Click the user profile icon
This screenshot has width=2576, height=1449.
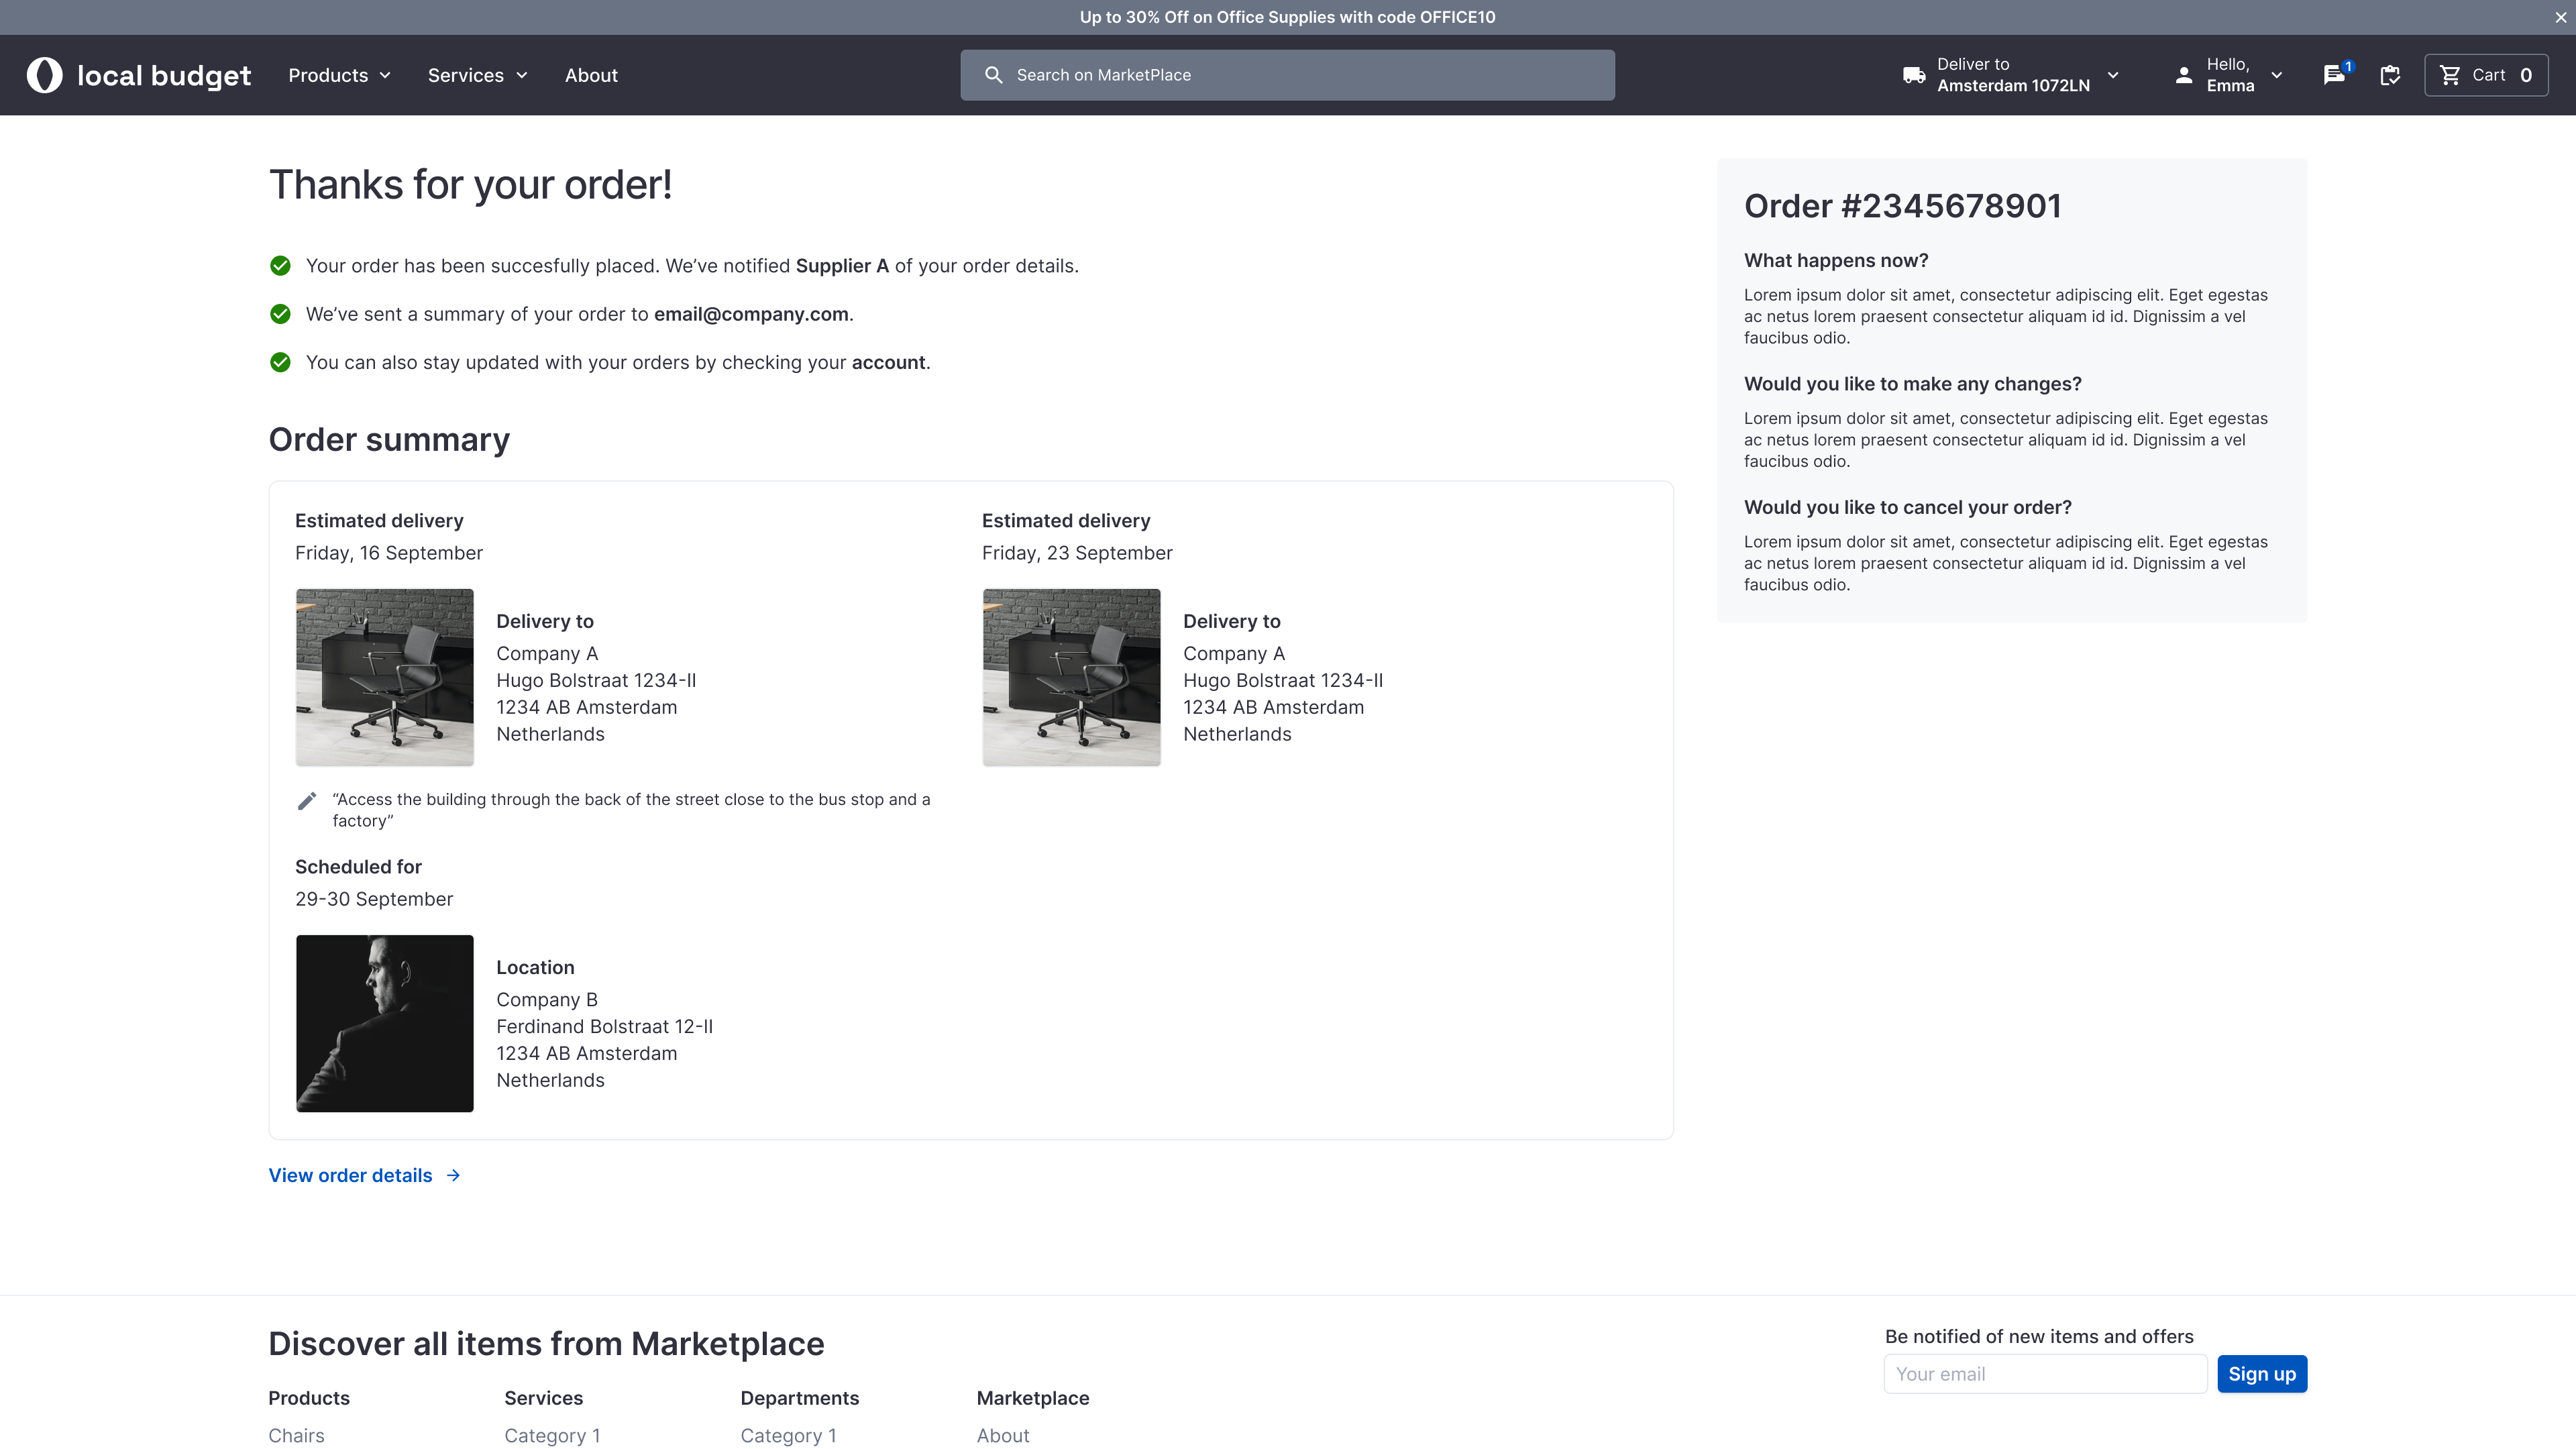coord(2184,75)
